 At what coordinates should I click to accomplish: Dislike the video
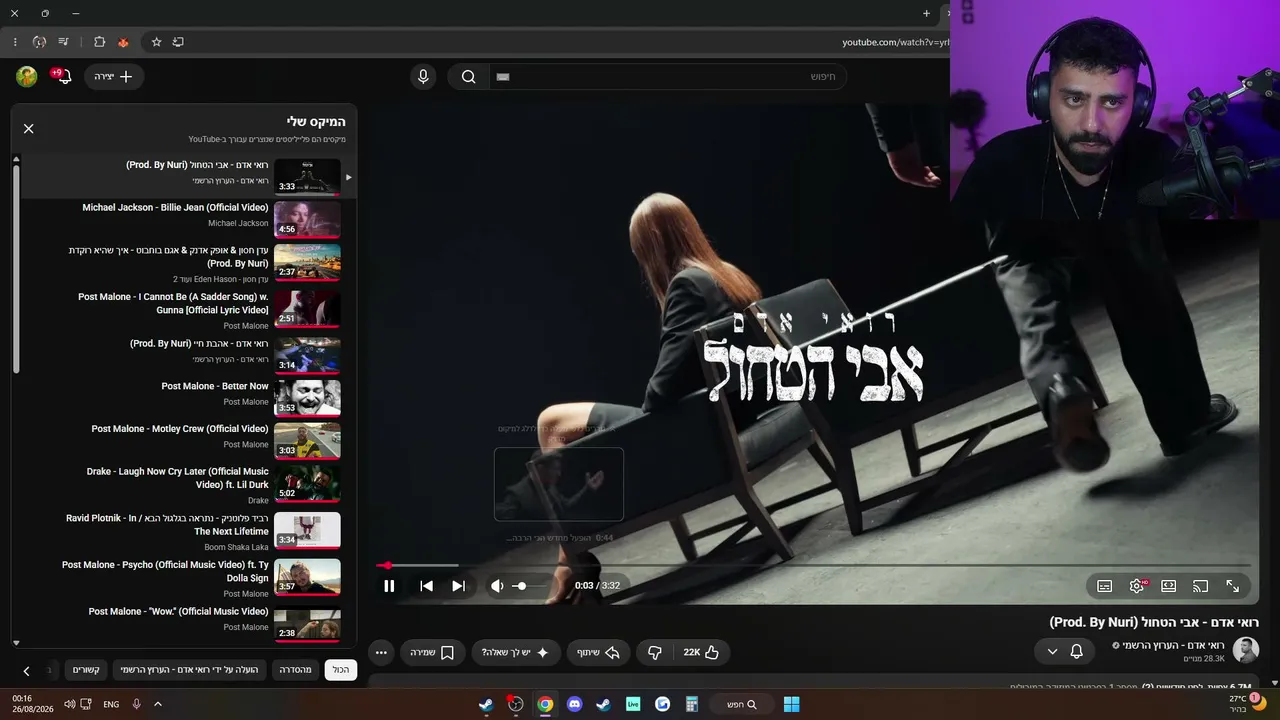655,652
